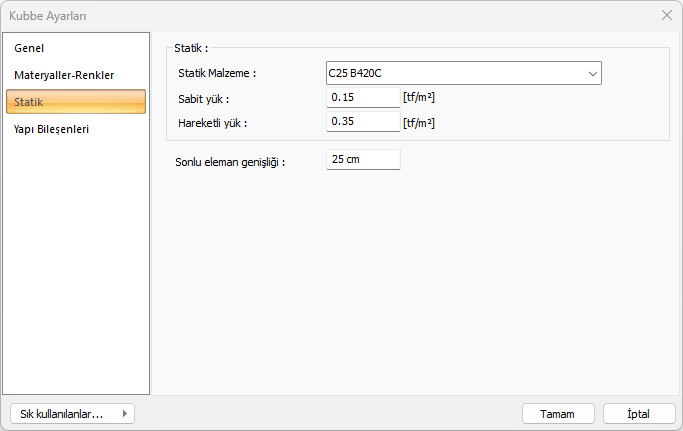Click the Sonlu eleman genişliği label
The image size is (683, 431).
pyautogui.click(x=230, y=161)
